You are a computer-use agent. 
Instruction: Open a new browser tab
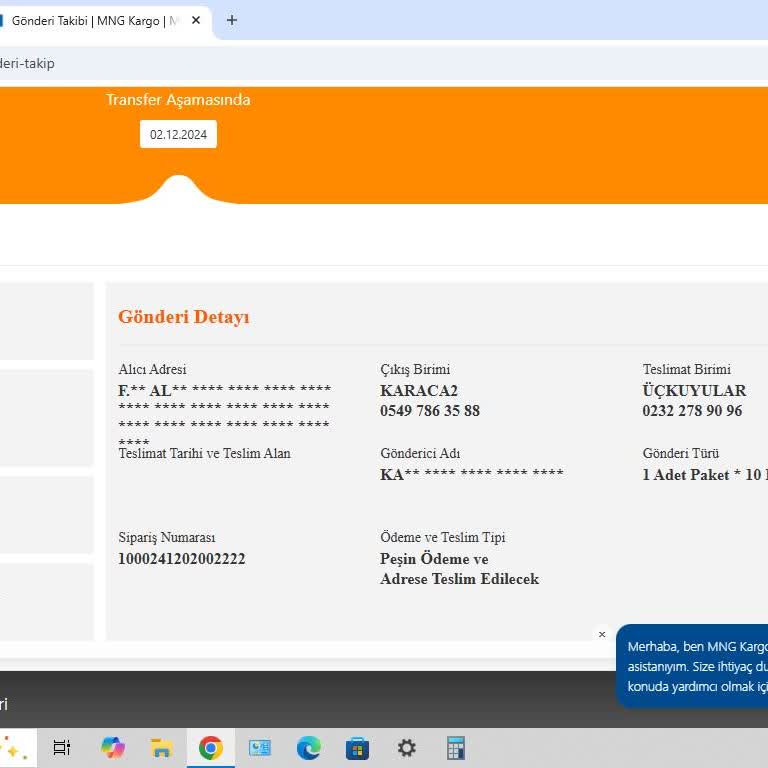[x=232, y=21]
